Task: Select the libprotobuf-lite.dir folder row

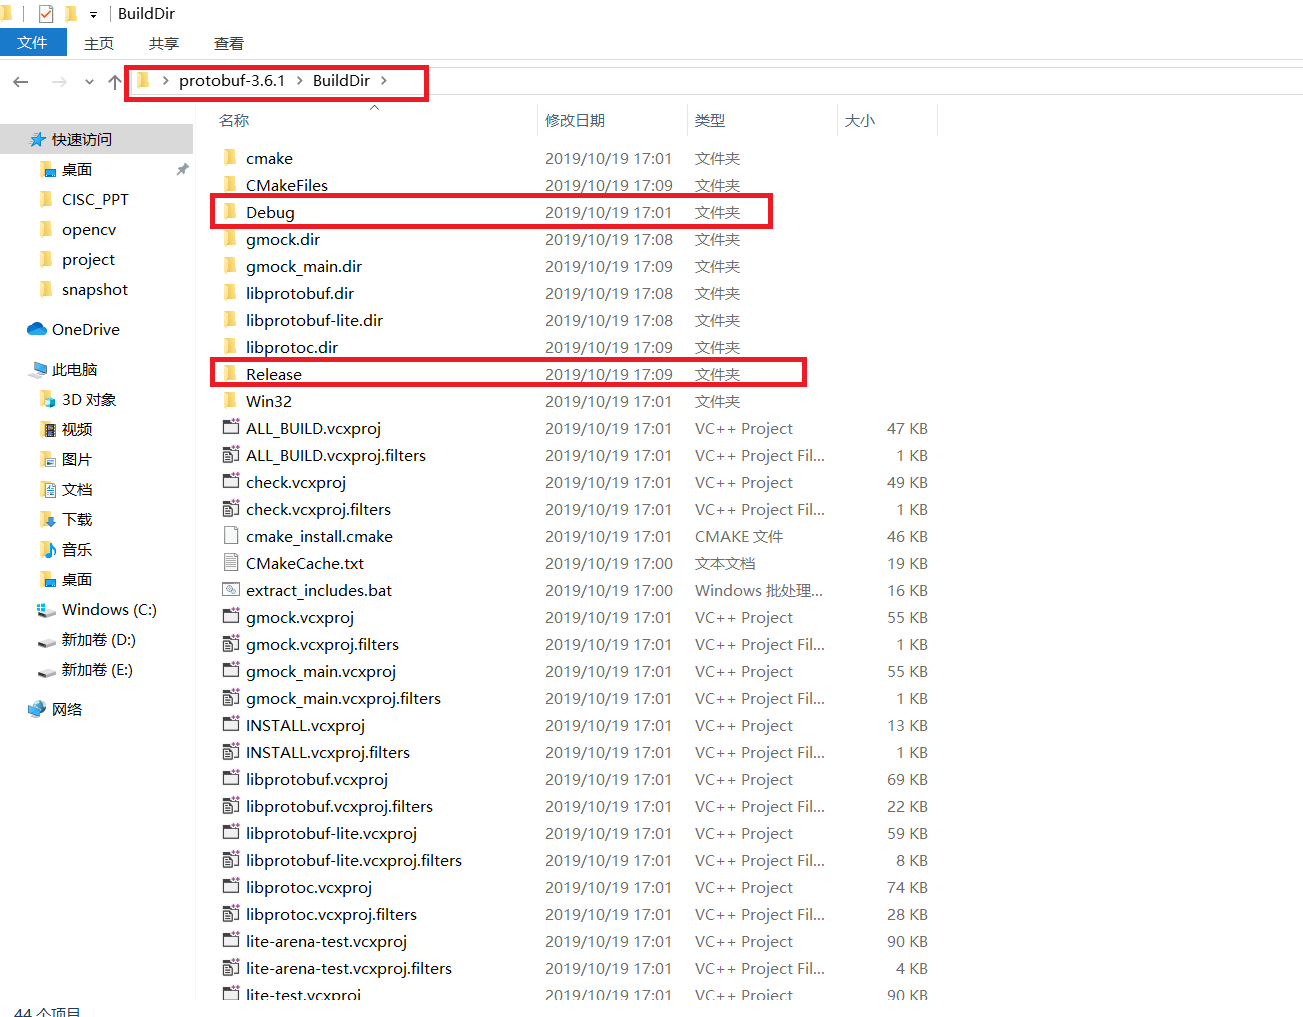Action: [x=575, y=320]
